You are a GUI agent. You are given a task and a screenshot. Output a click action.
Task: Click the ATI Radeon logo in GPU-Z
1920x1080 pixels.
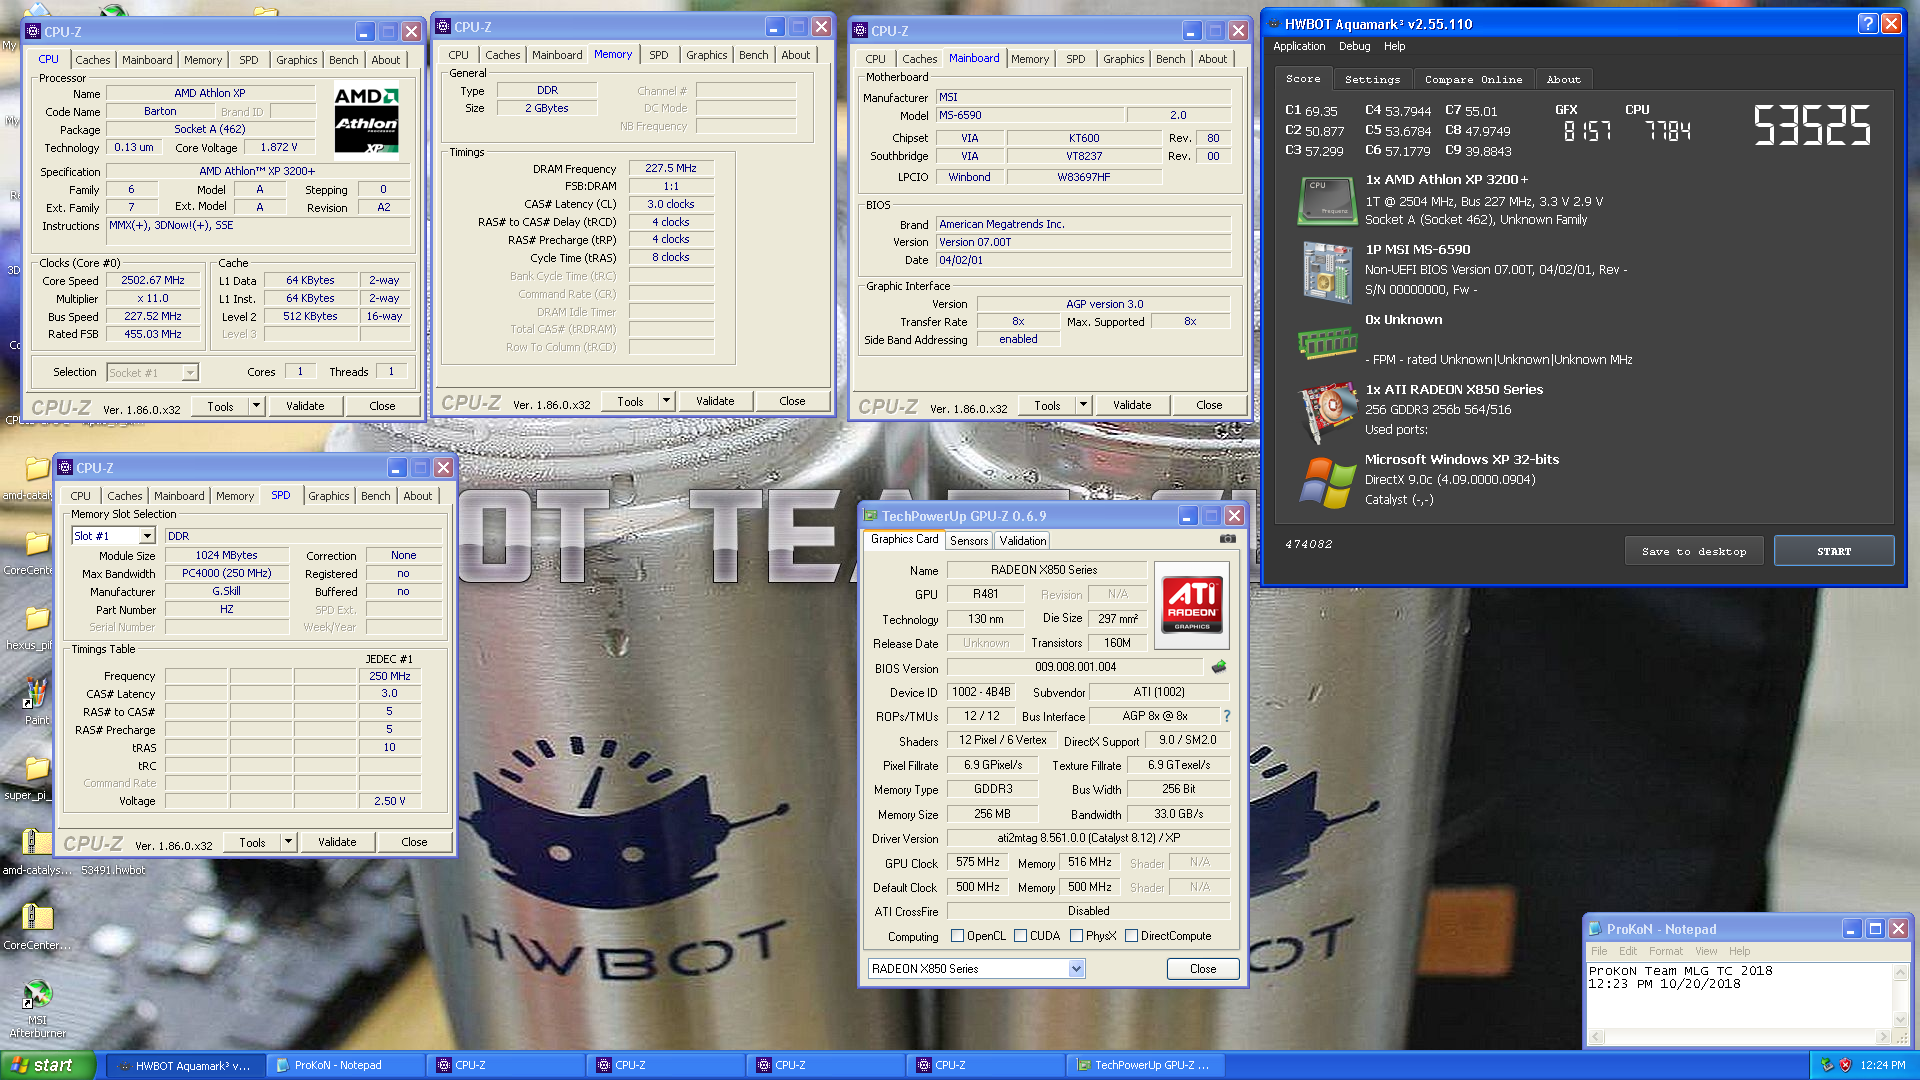click(1192, 606)
